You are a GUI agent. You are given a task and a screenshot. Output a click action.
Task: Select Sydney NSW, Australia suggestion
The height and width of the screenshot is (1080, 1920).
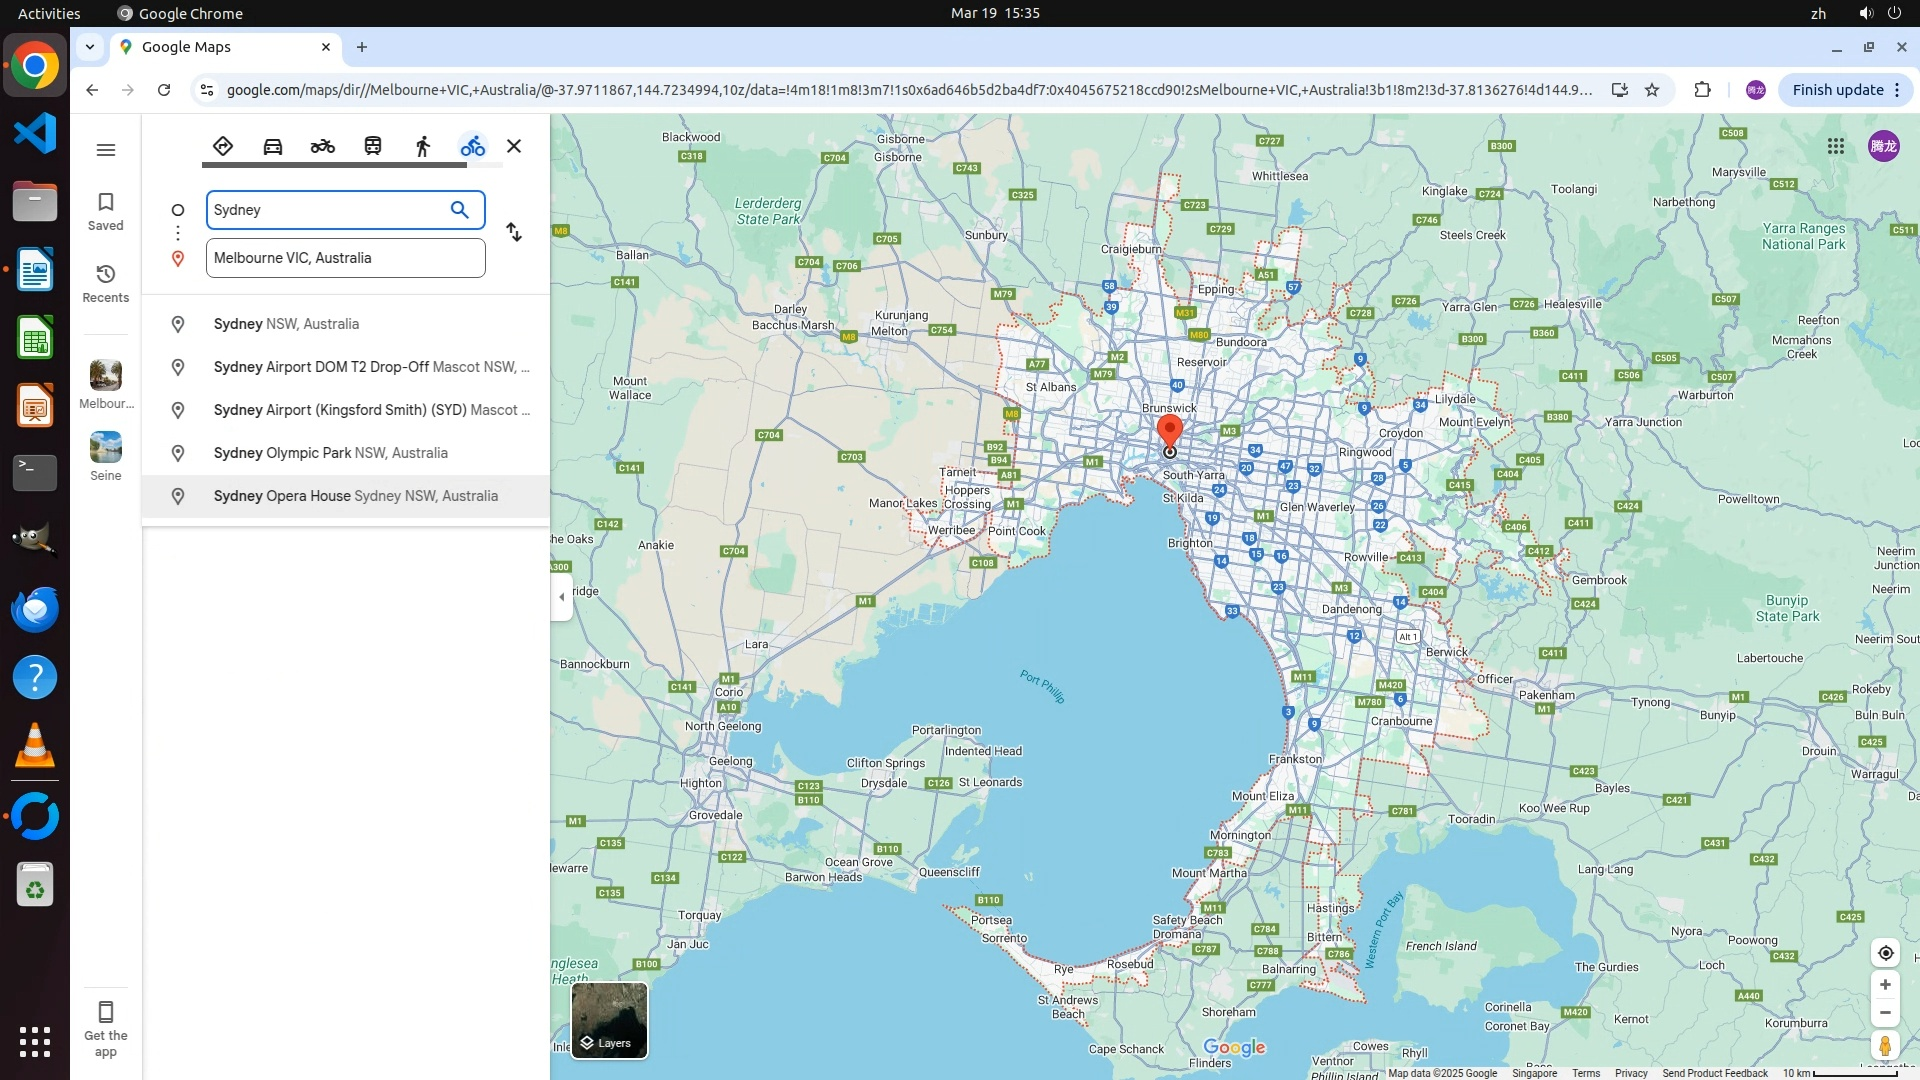pos(286,324)
